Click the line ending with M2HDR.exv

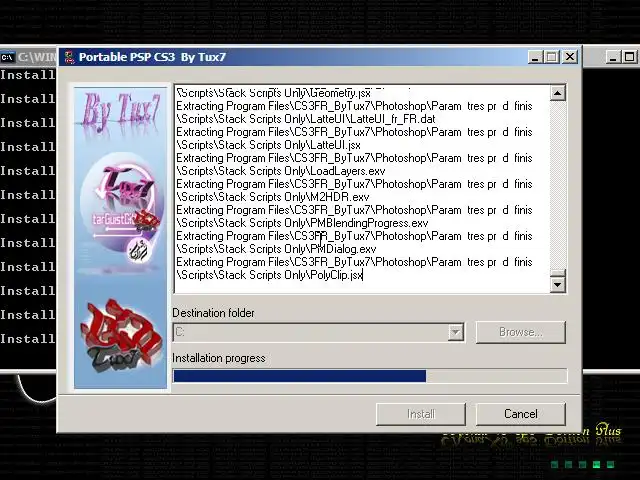[273, 197]
